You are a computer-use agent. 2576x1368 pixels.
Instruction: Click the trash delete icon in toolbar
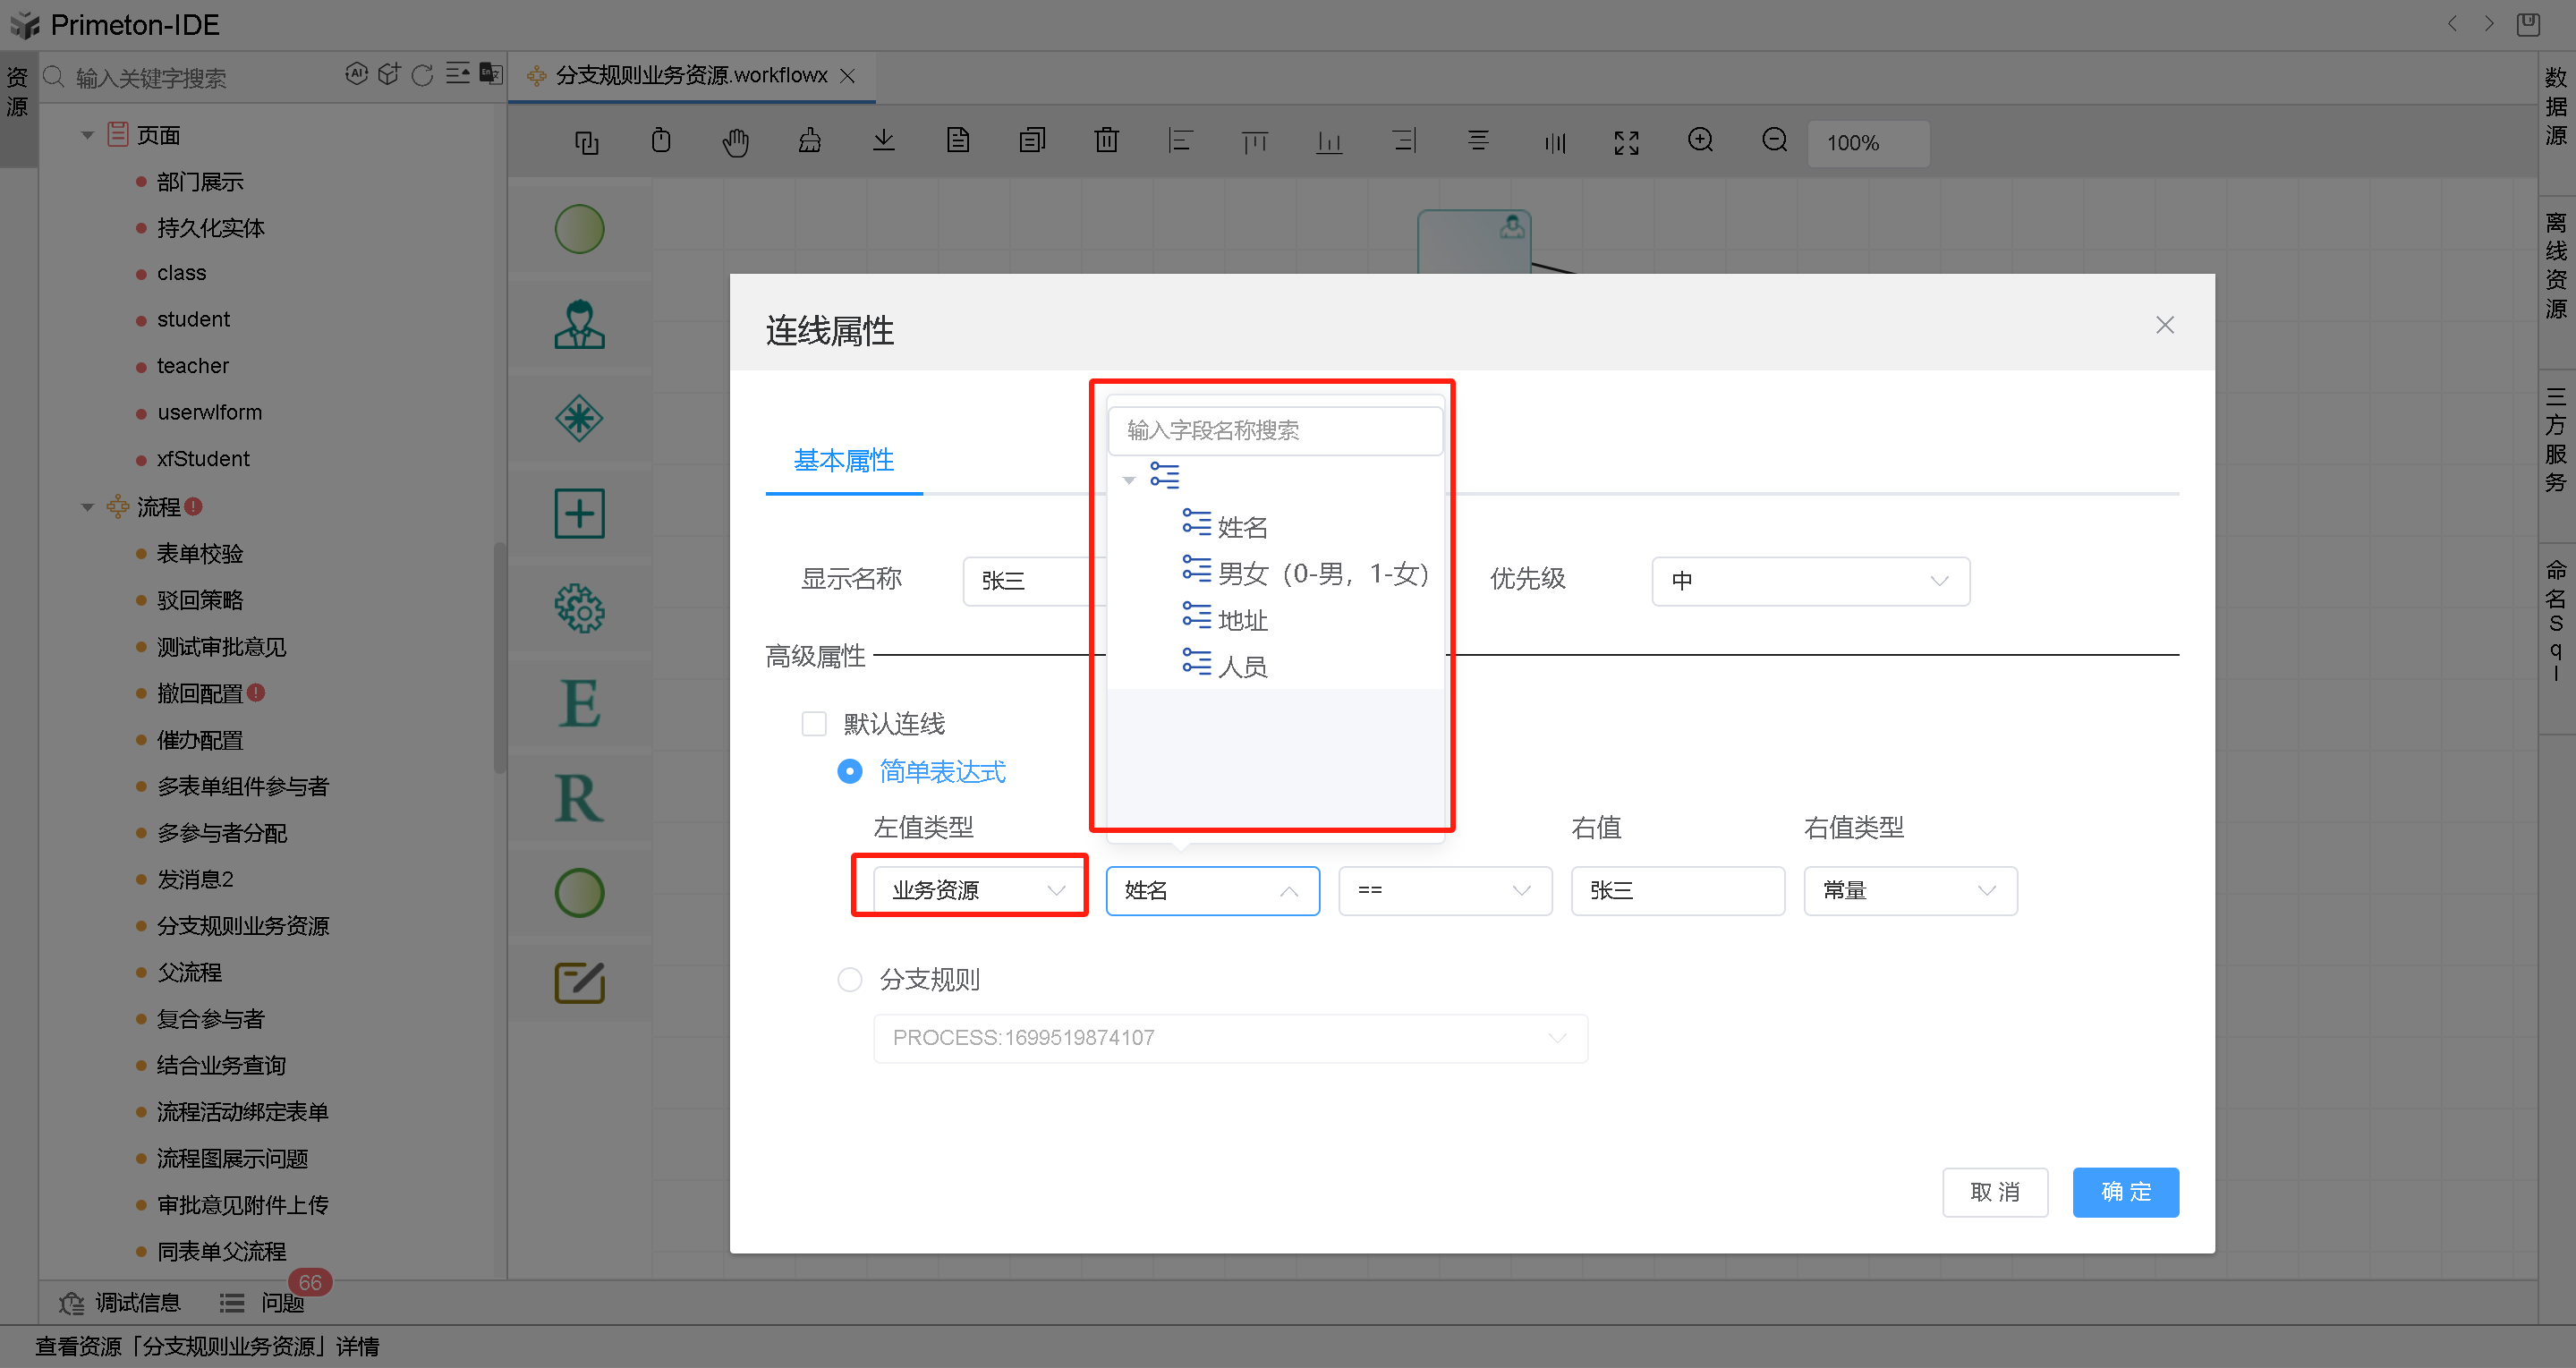click(1106, 141)
